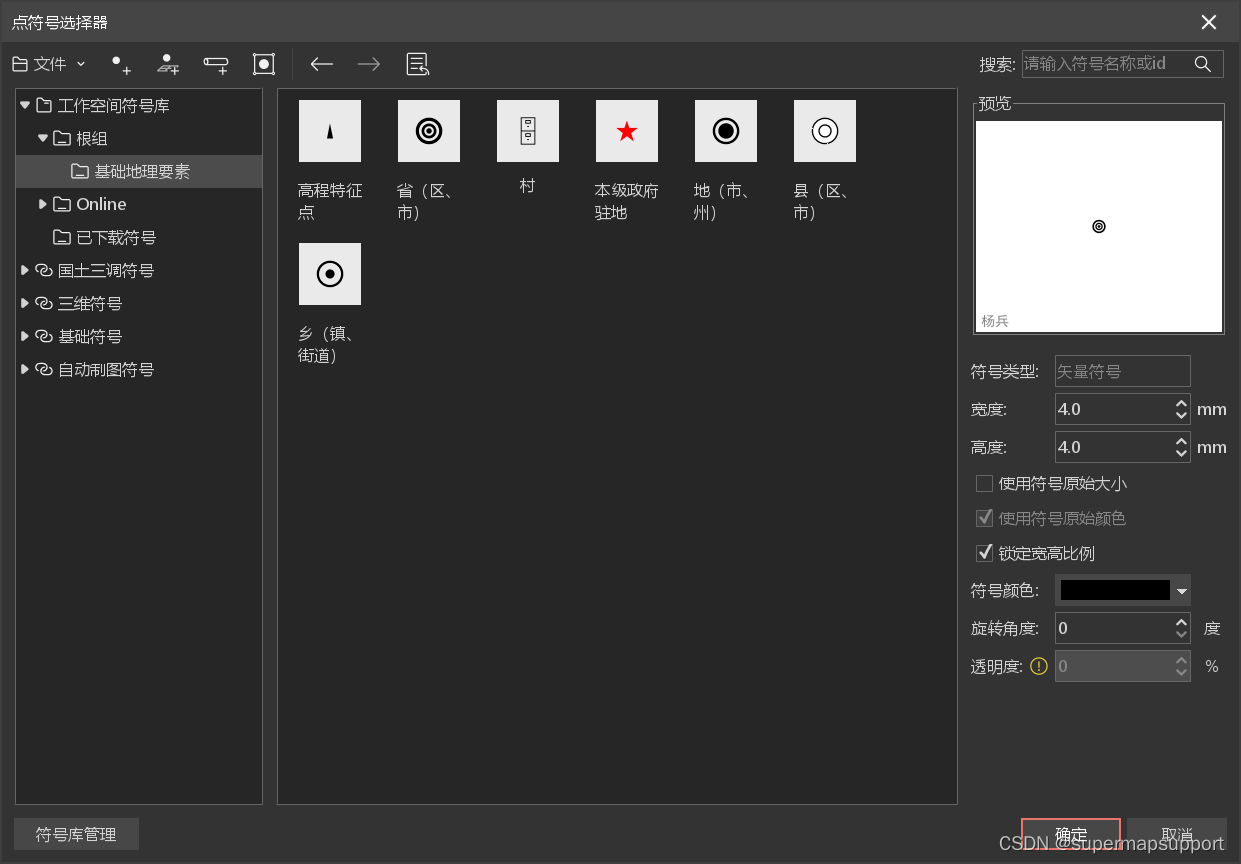Select the 地（市、州） symbol thumbnail
Image resolution: width=1241 pixels, height=864 pixels.
[726, 131]
